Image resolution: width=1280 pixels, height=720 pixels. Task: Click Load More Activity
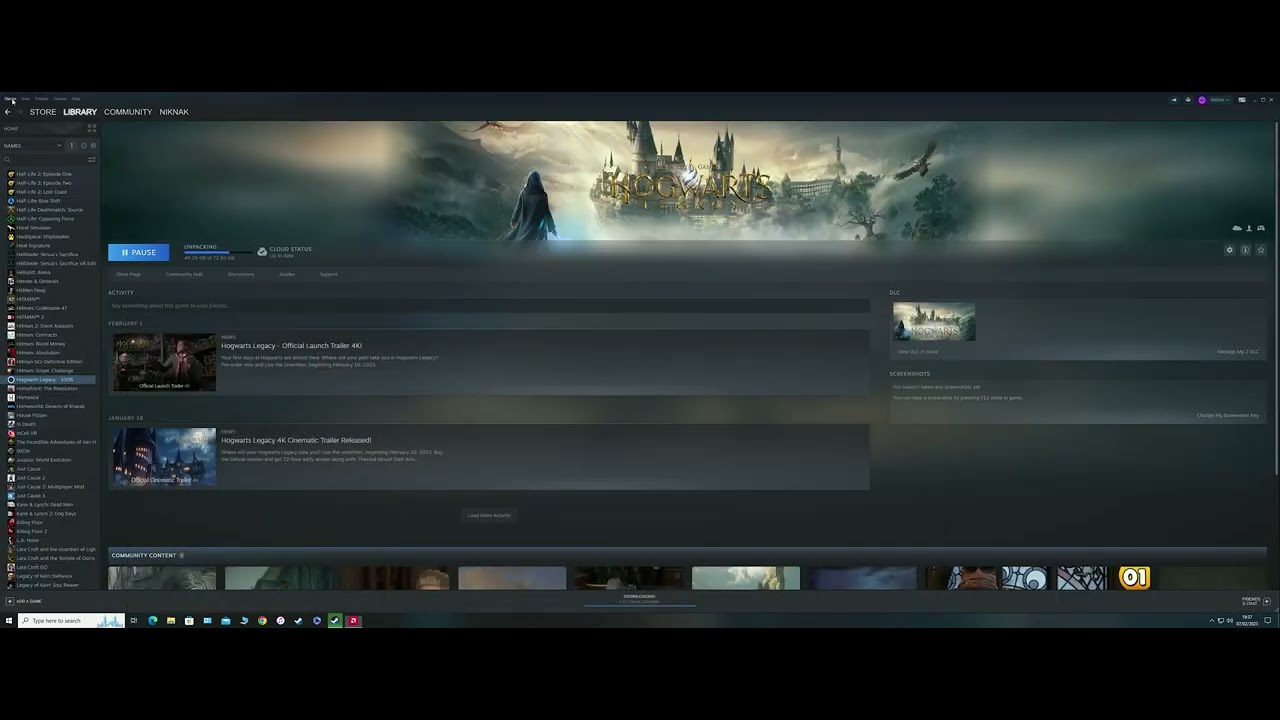click(x=489, y=515)
